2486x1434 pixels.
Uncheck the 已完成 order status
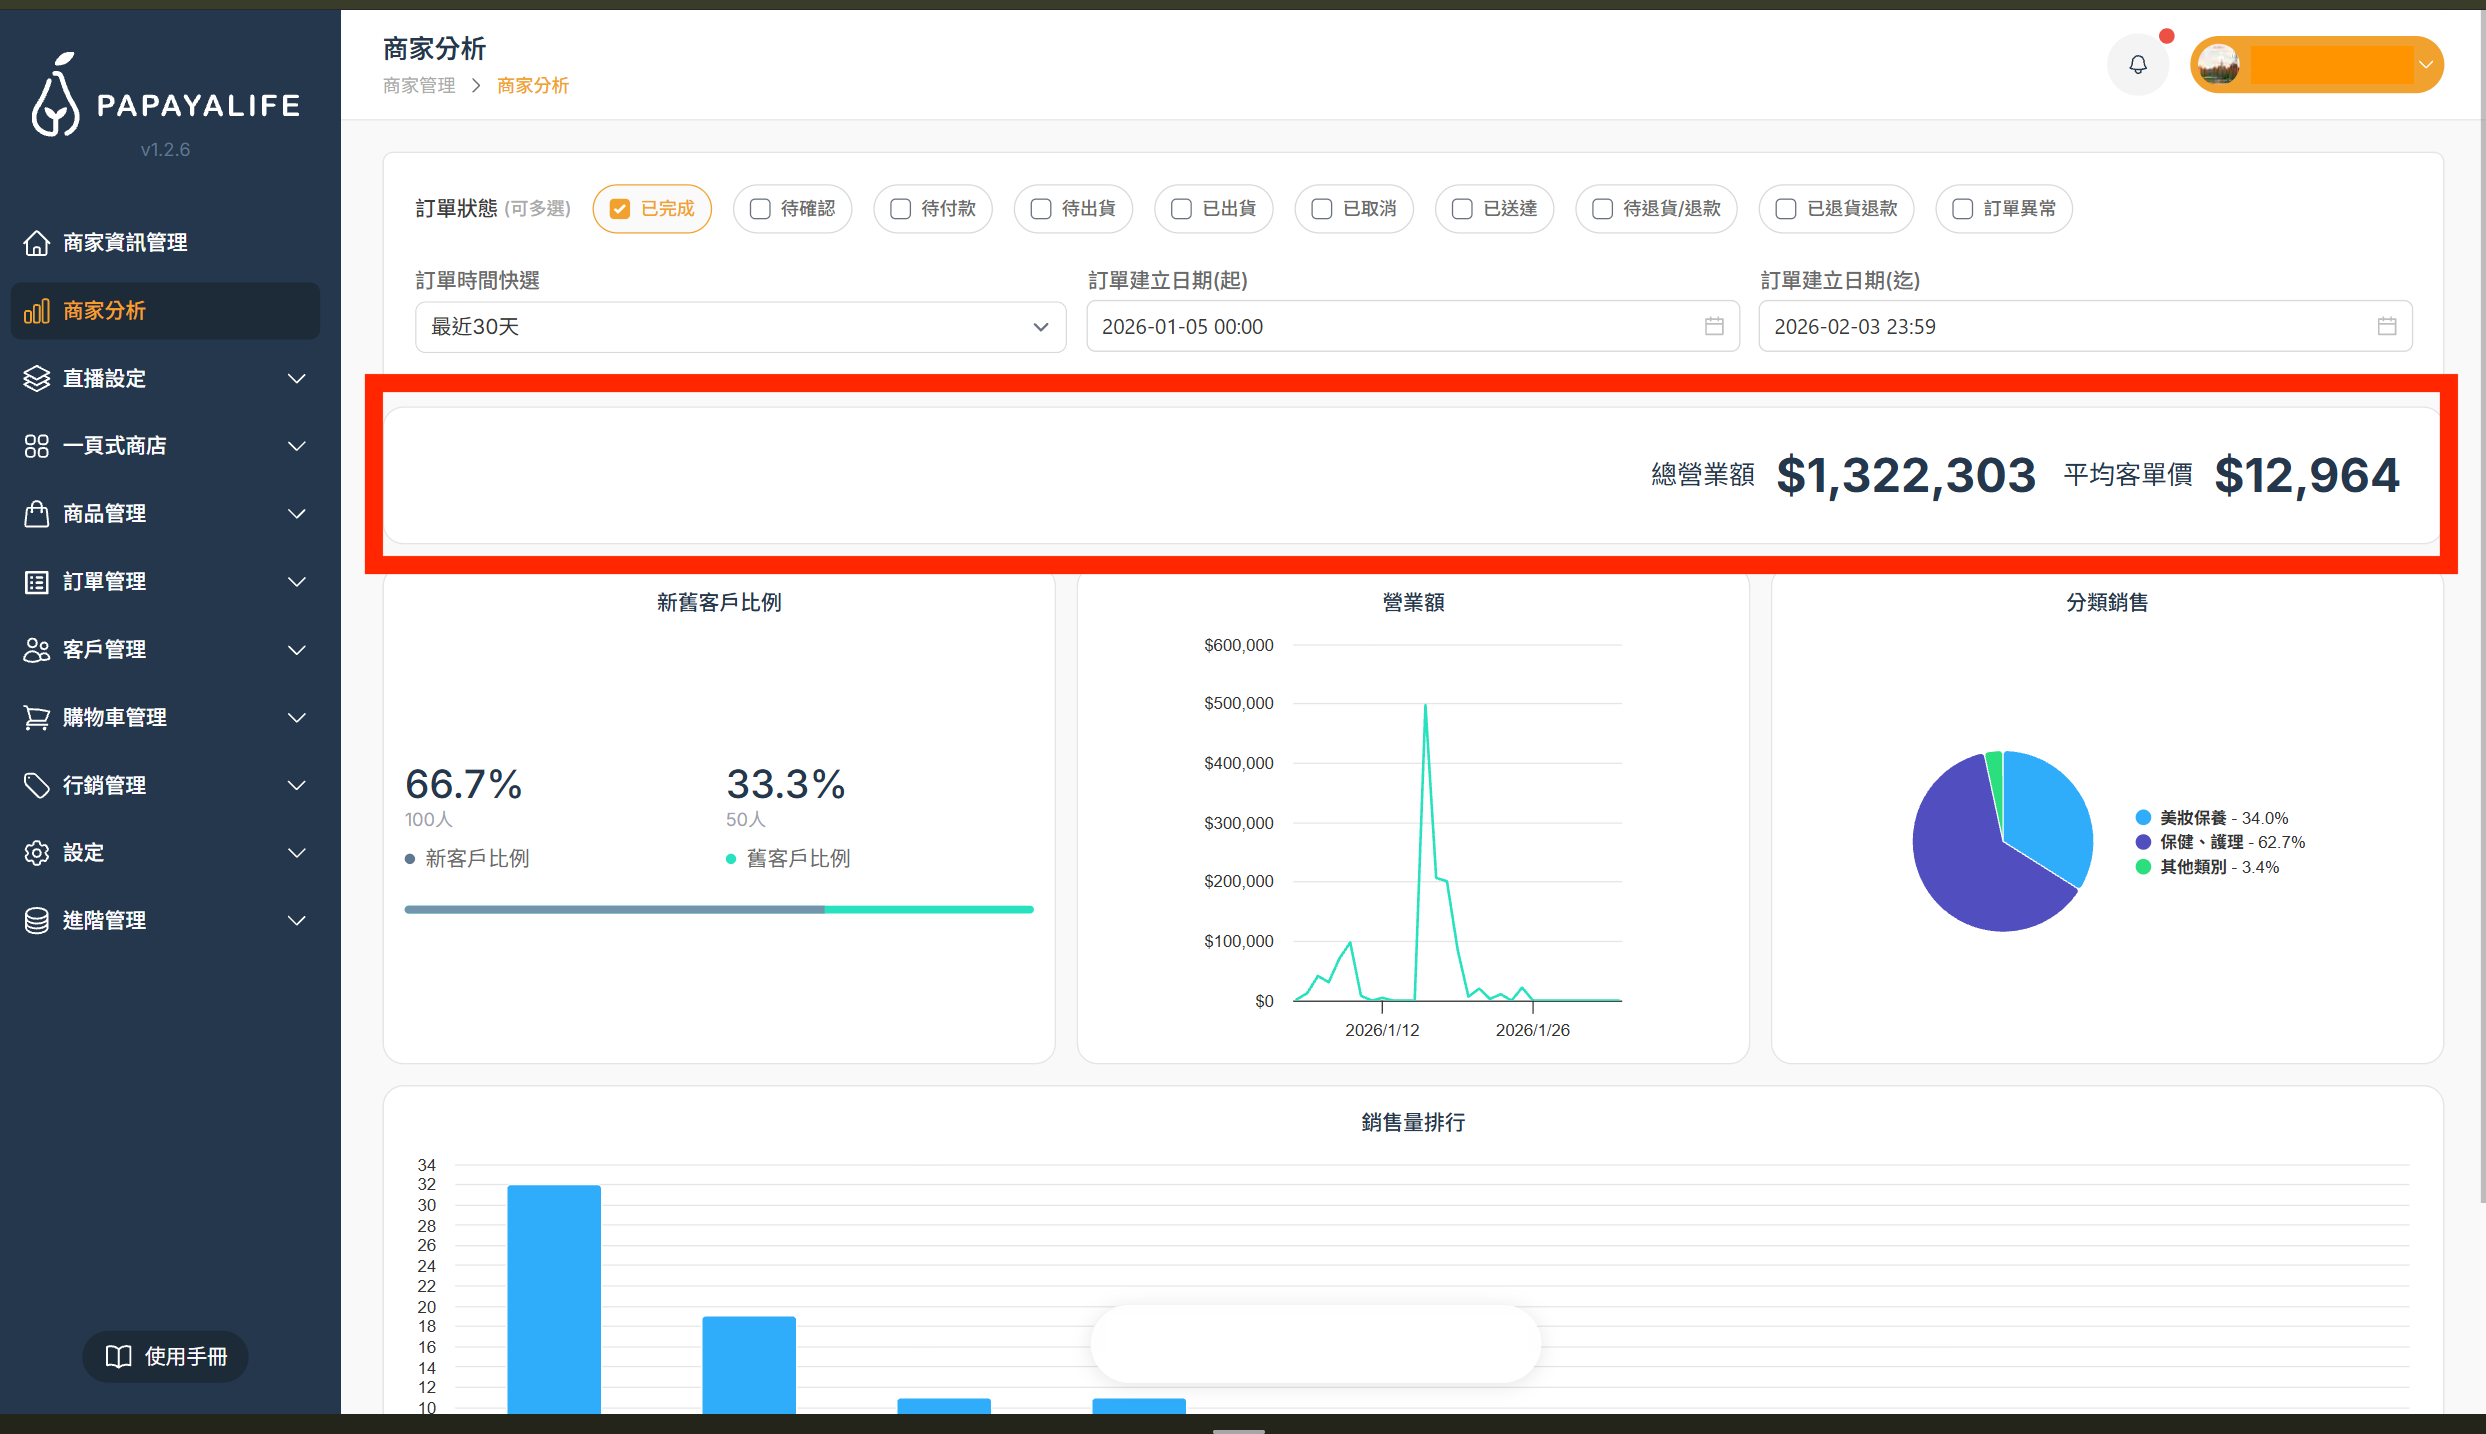tap(620, 209)
